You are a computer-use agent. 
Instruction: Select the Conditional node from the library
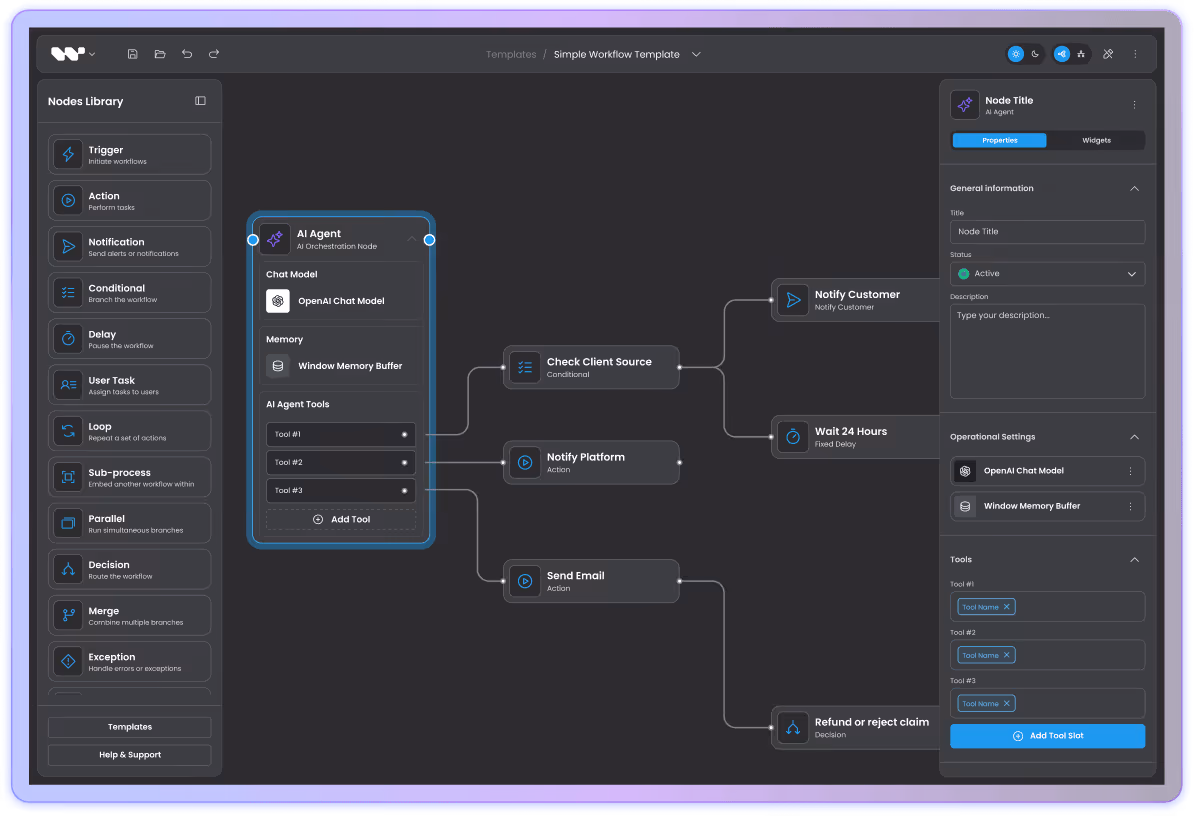pyautogui.click(x=129, y=292)
